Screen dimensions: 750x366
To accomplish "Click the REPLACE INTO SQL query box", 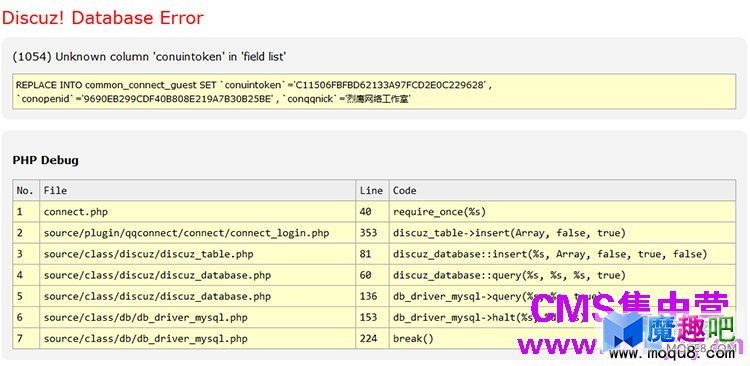I will pos(374,92).
